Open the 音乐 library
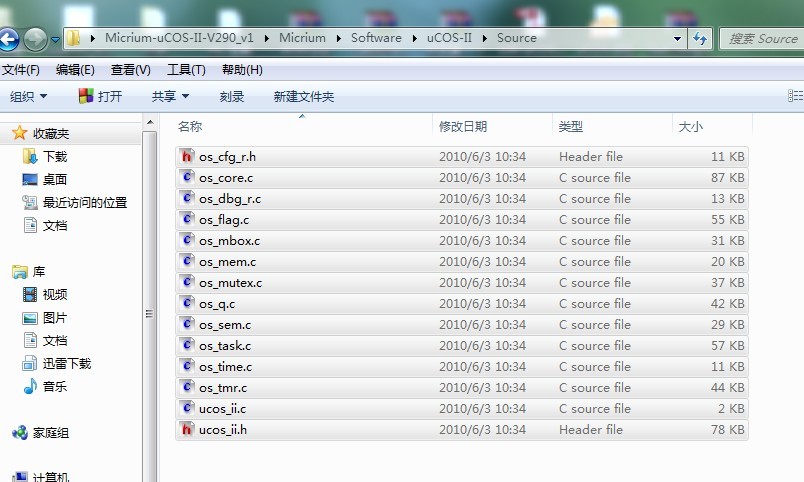 [55, 386]
